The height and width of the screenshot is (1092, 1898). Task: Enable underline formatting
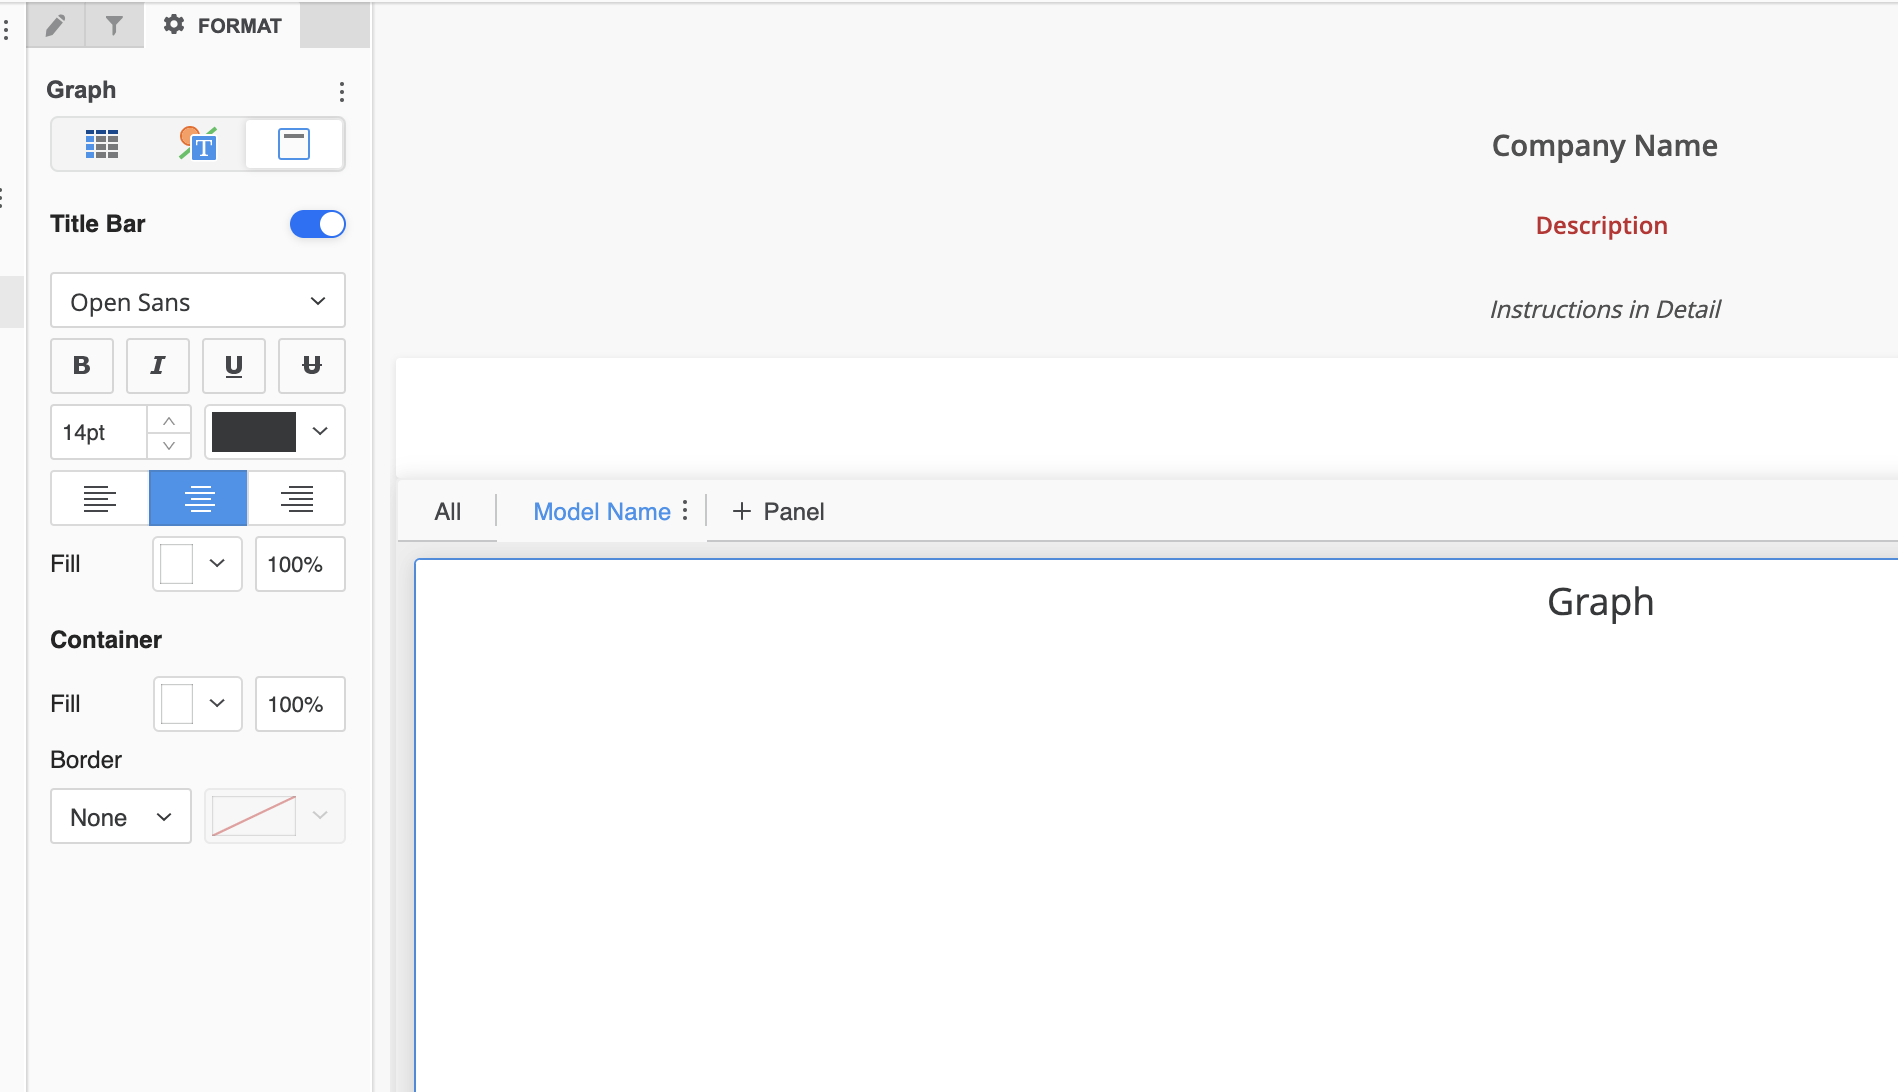[233, 365]
